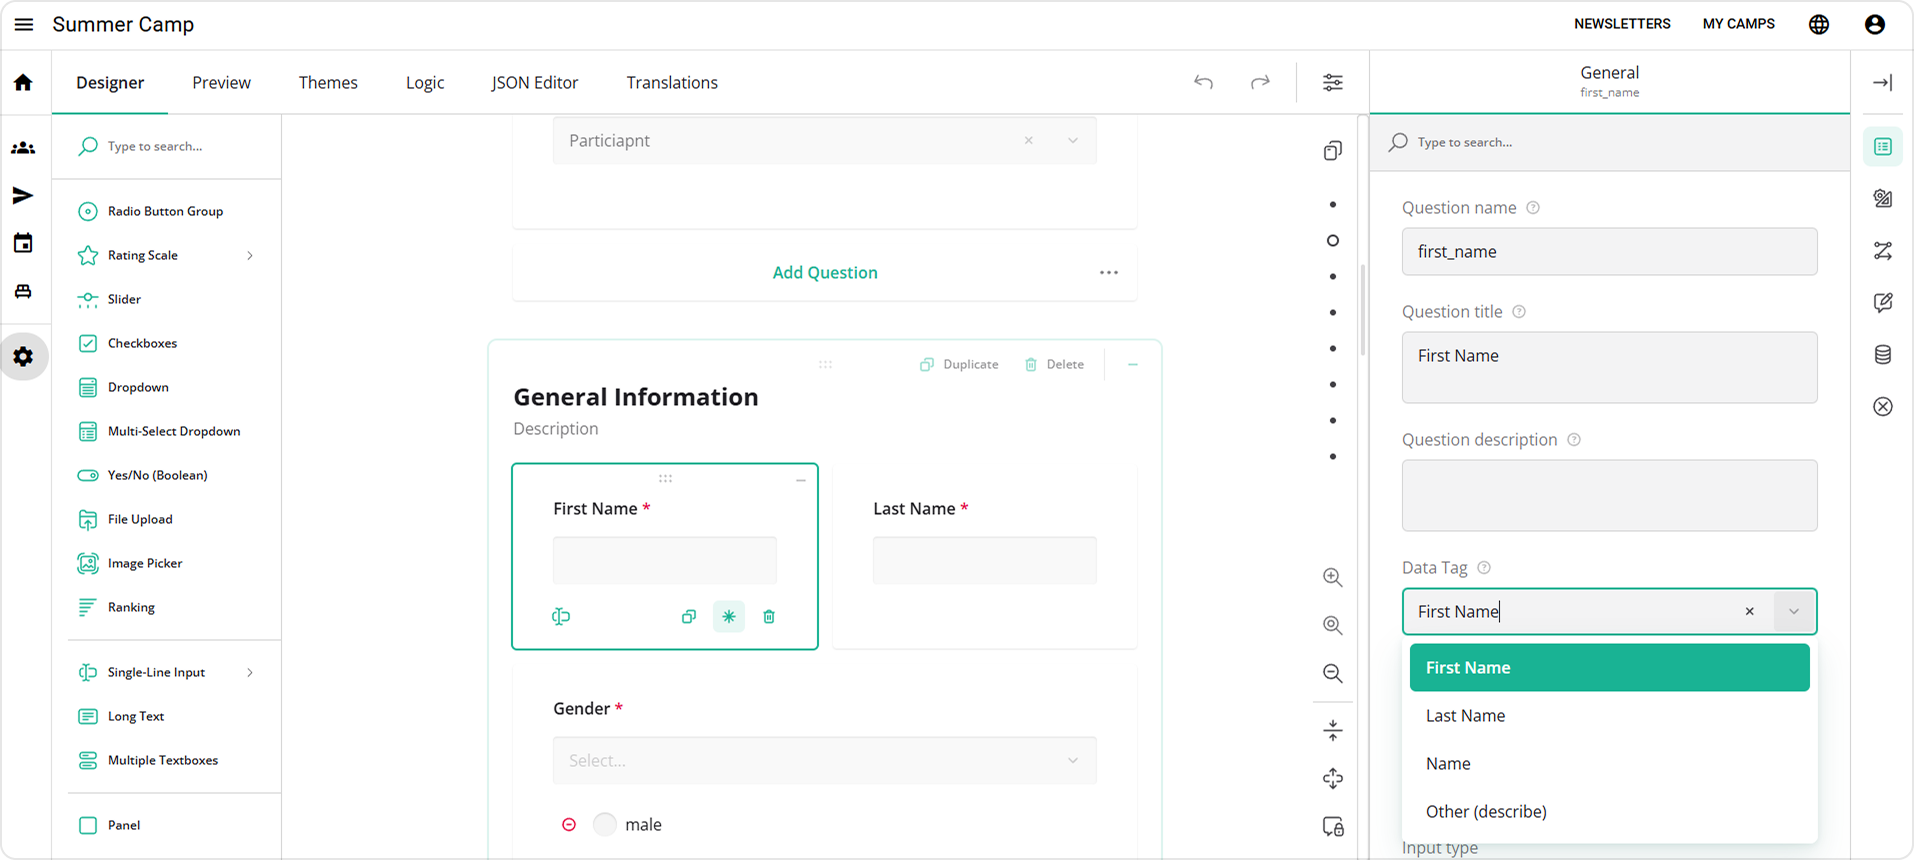This screenshot has height=860, width=1914.
Task: Toggle the Data Tag dropdown arrow
Action: coord(1794,612)
